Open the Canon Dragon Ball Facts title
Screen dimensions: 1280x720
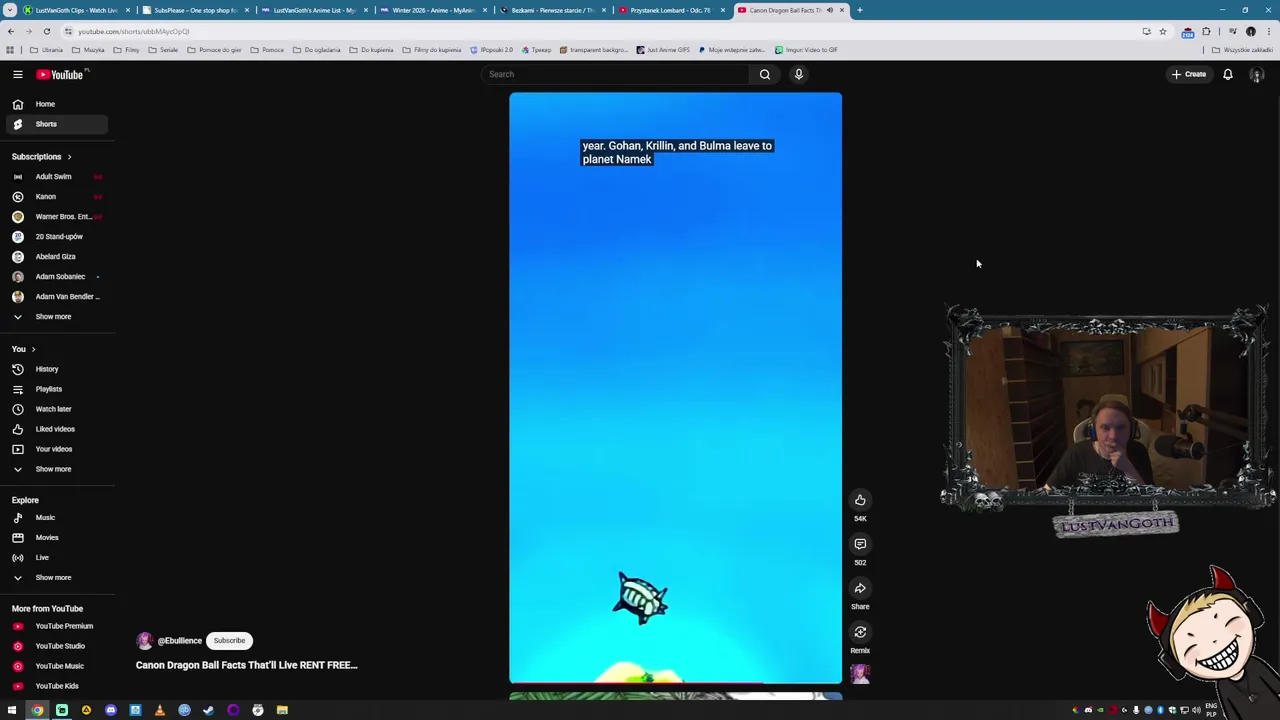(x=246, y=665)
